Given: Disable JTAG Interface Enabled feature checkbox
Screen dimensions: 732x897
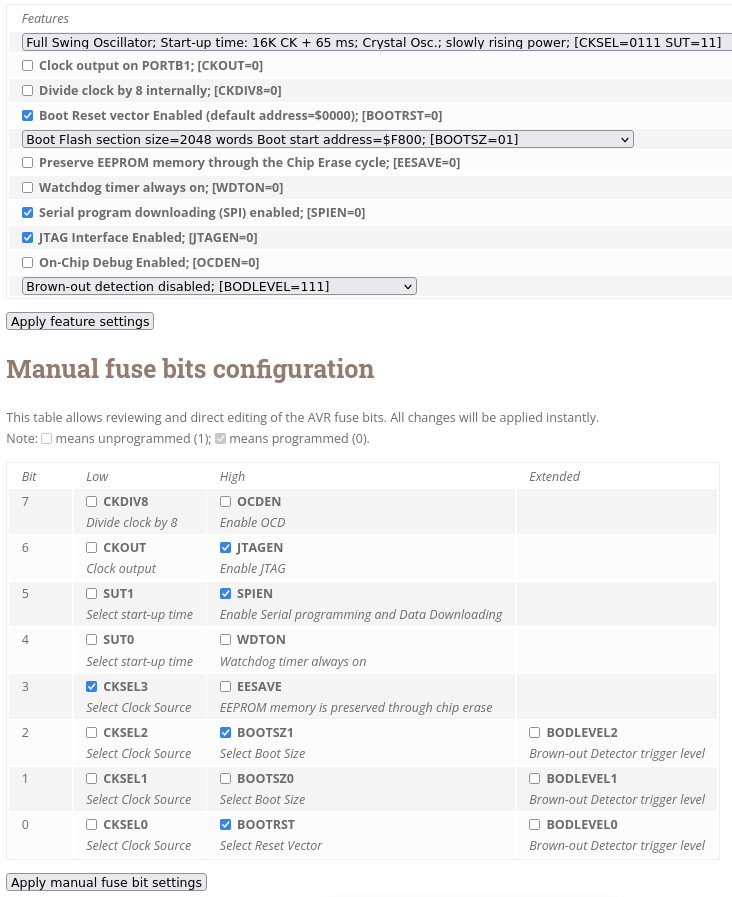Looking at the screenshot, I should point(27,237).
